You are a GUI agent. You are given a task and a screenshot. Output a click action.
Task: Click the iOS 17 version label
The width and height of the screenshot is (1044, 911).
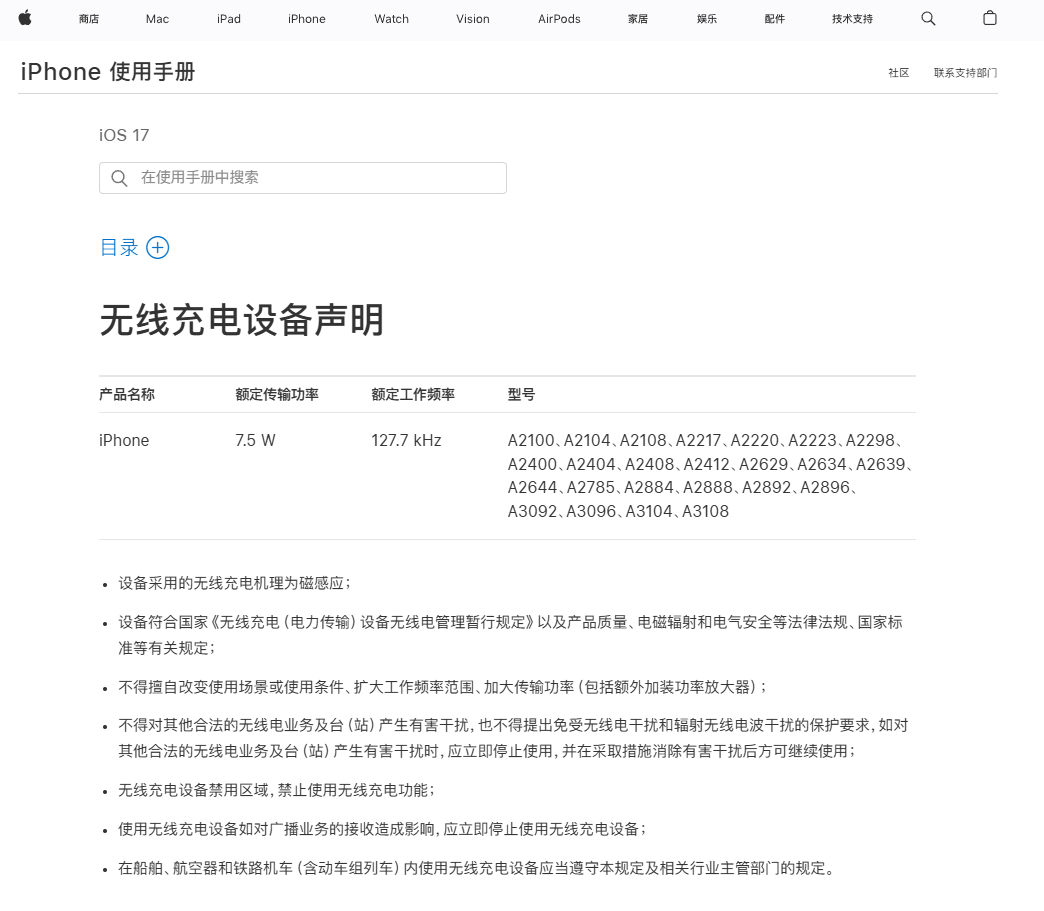[124, 135]
